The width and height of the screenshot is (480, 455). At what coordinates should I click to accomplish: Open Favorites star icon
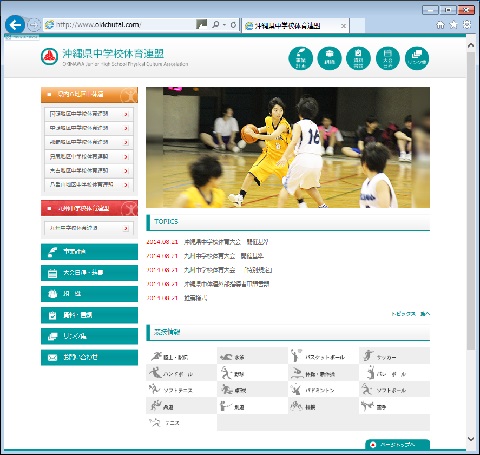[454, 25]
